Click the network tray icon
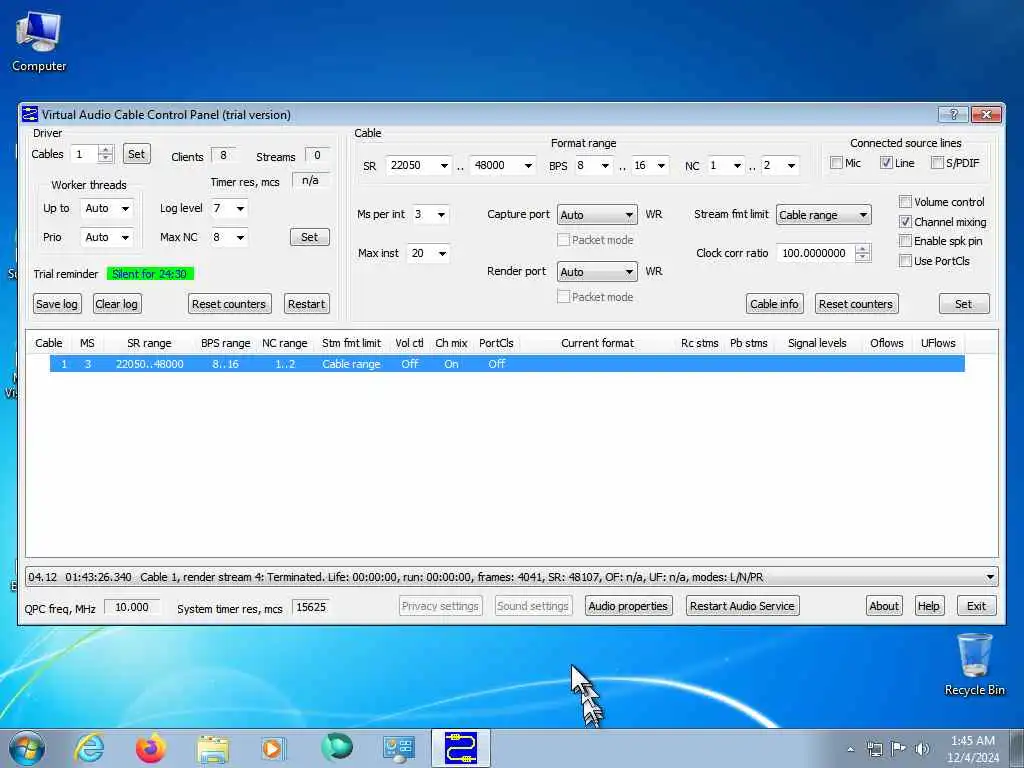 874,749
